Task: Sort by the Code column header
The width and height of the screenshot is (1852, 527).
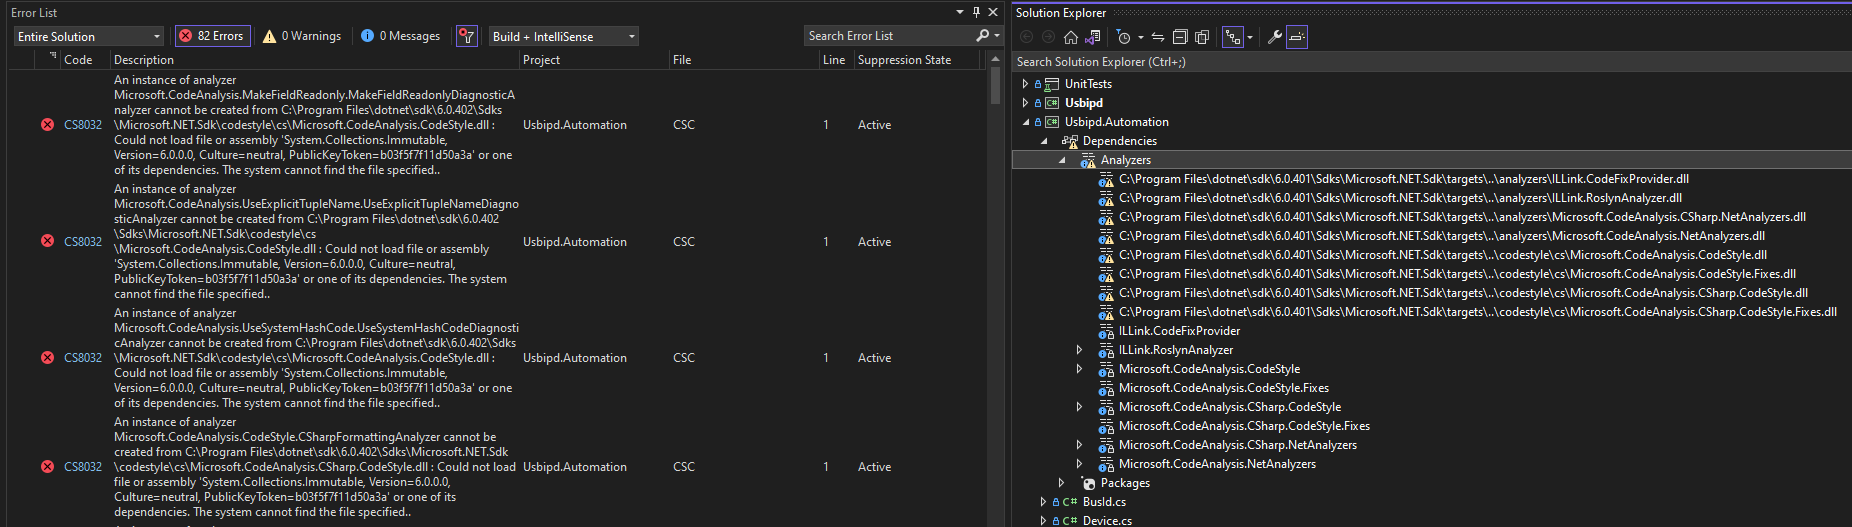Action: 78,60
